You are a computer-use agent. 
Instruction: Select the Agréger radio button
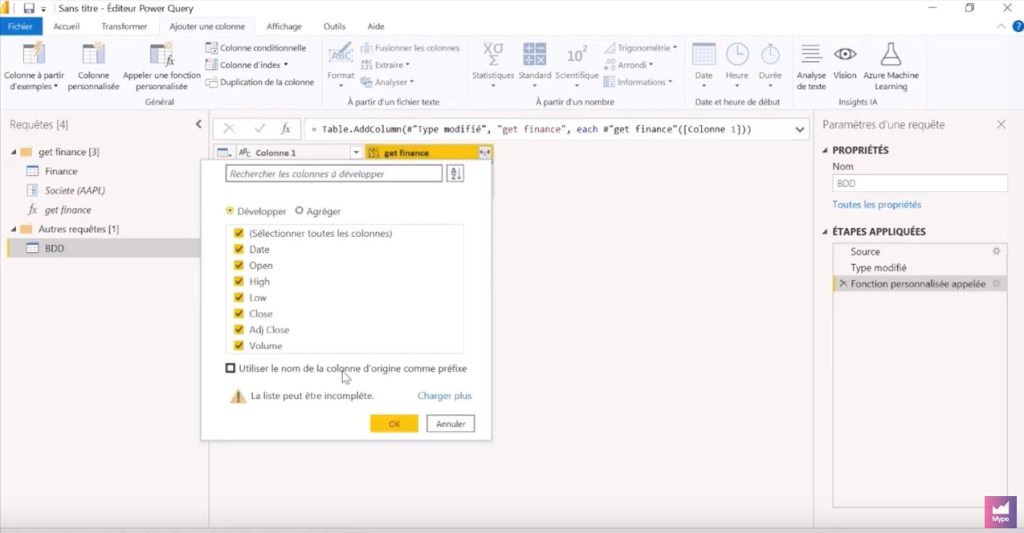click(299, 211)
